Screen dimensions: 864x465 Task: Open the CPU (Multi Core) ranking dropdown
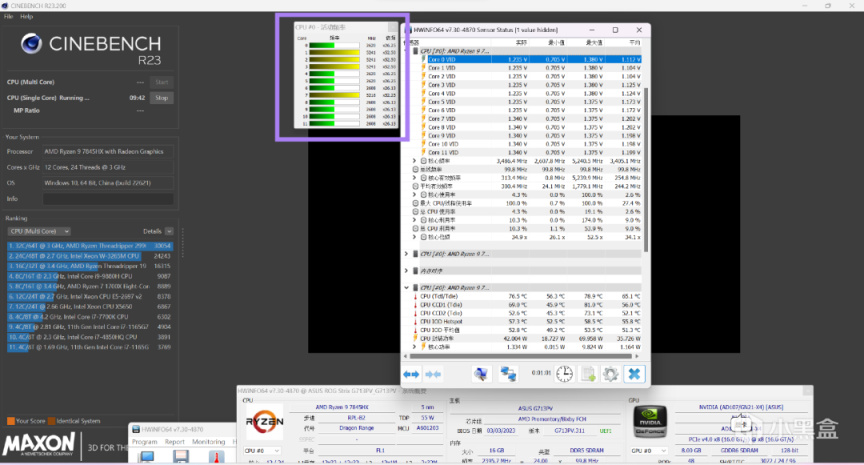(x=39, y=231)
